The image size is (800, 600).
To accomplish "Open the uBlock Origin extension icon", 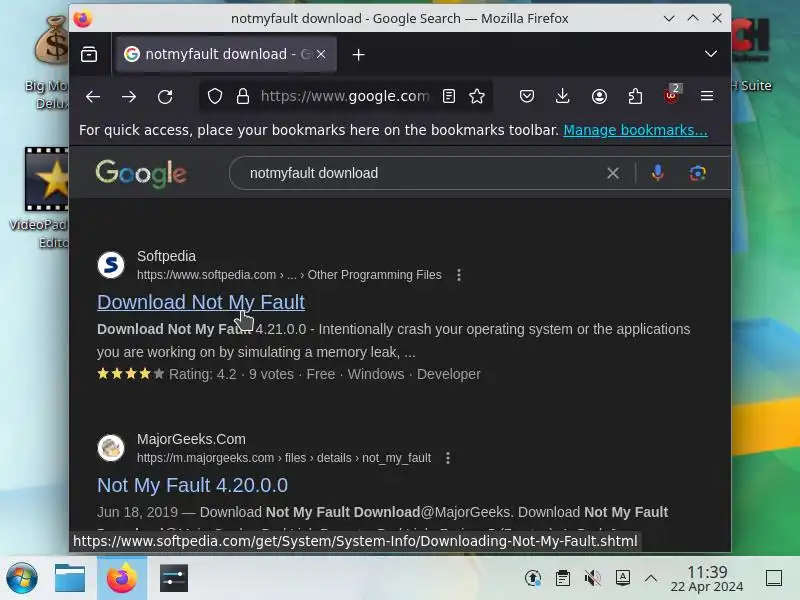I will 672,95.
